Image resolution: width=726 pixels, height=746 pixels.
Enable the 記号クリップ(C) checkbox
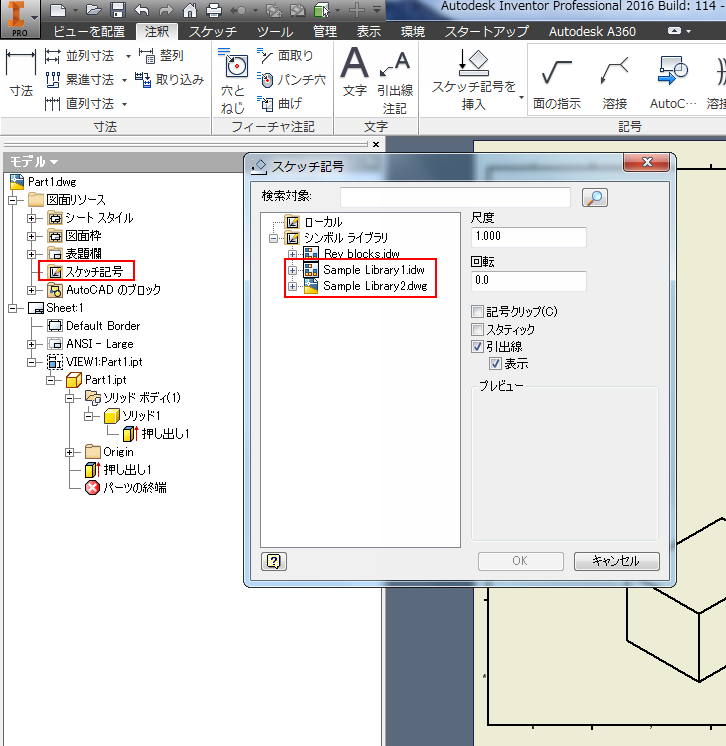tap(477, 312)
